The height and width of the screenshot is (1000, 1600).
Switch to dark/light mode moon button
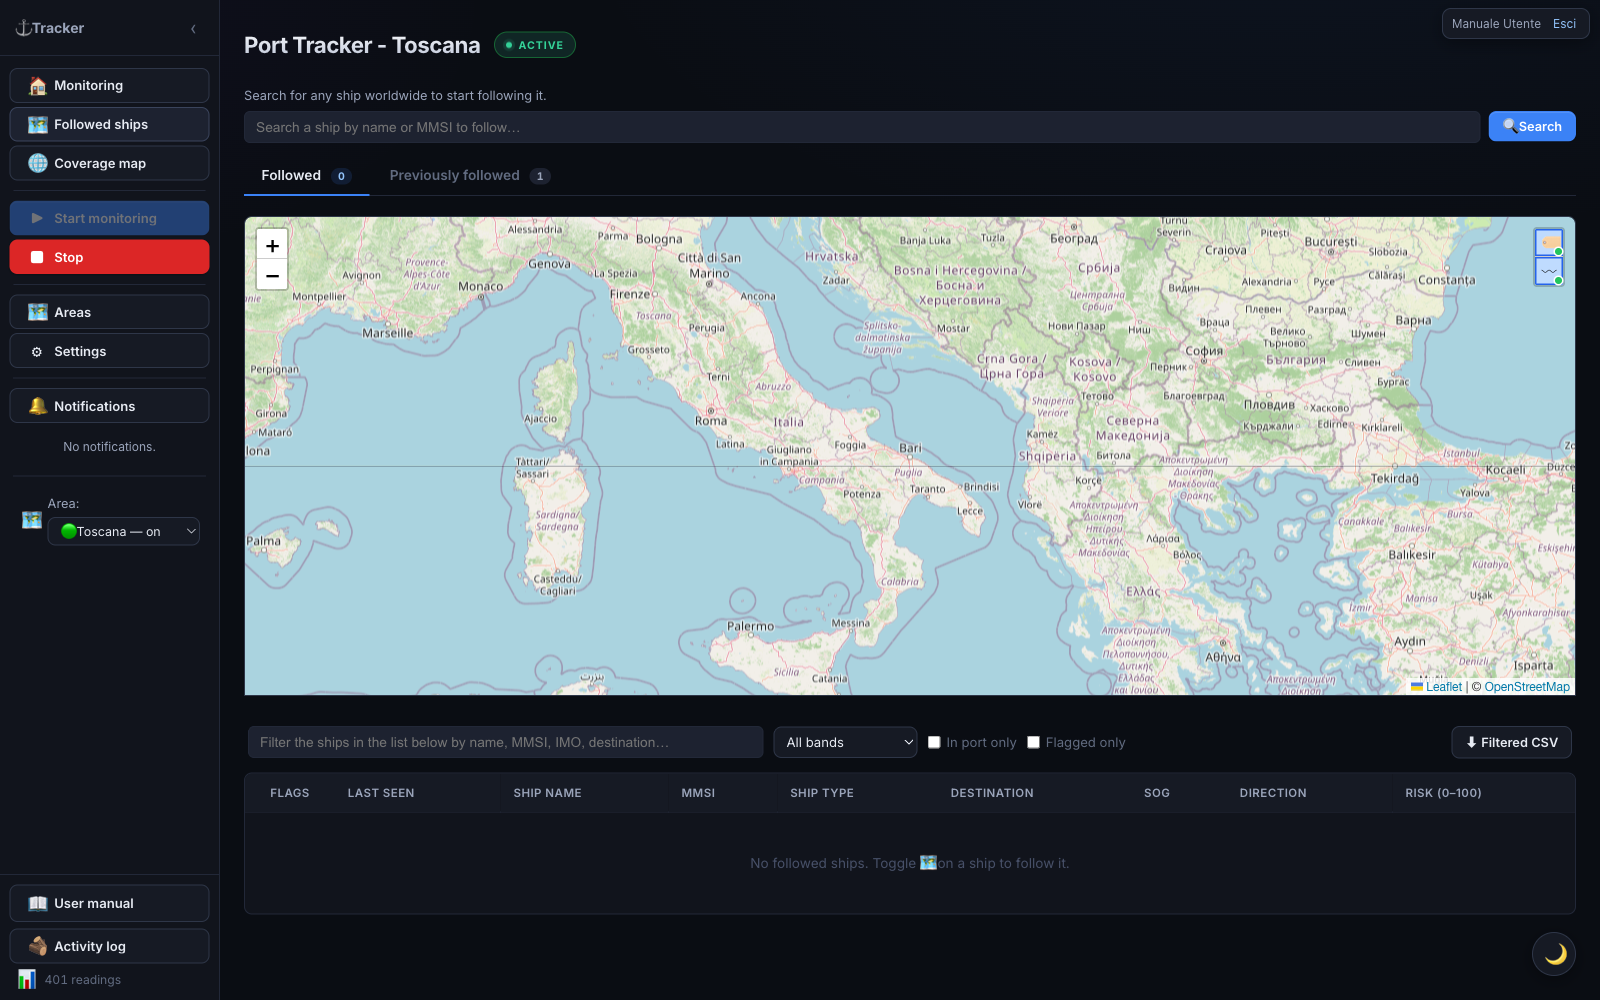[1554, 954]
